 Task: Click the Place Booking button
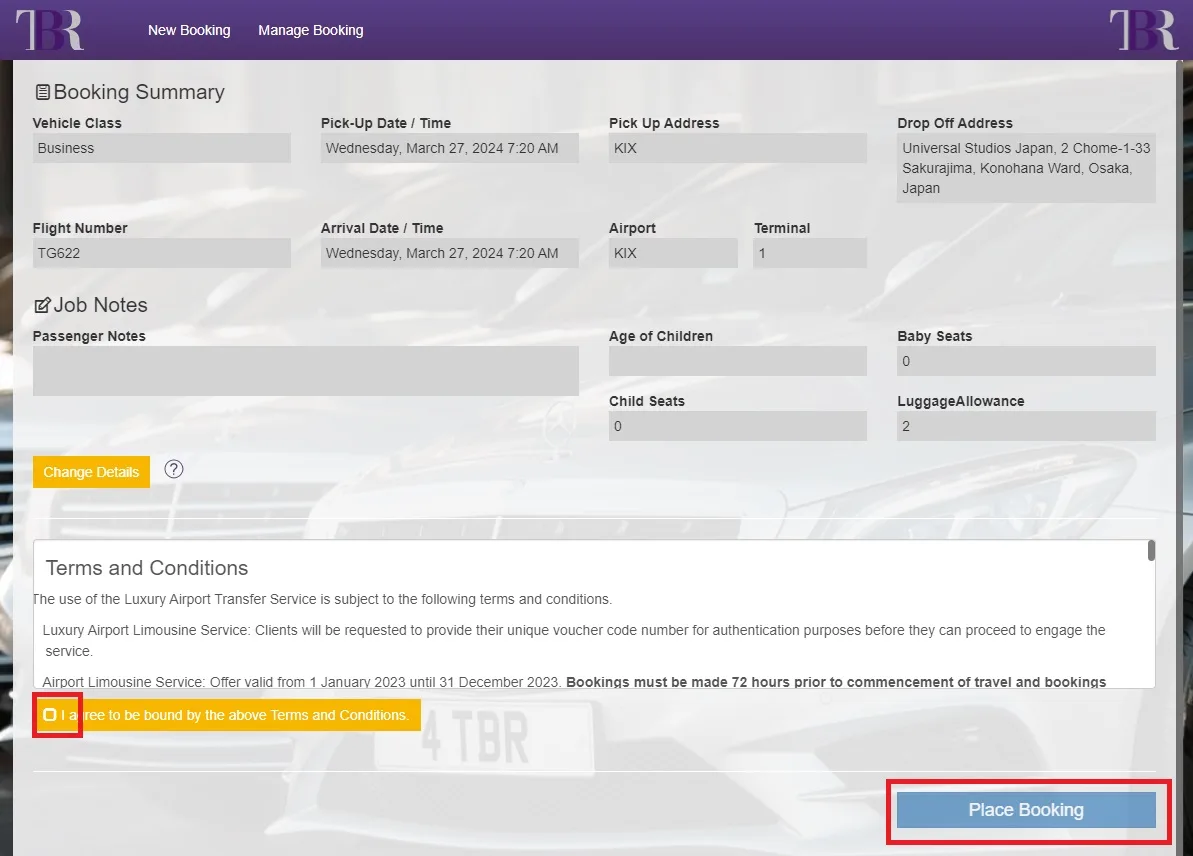(1026, 810)
